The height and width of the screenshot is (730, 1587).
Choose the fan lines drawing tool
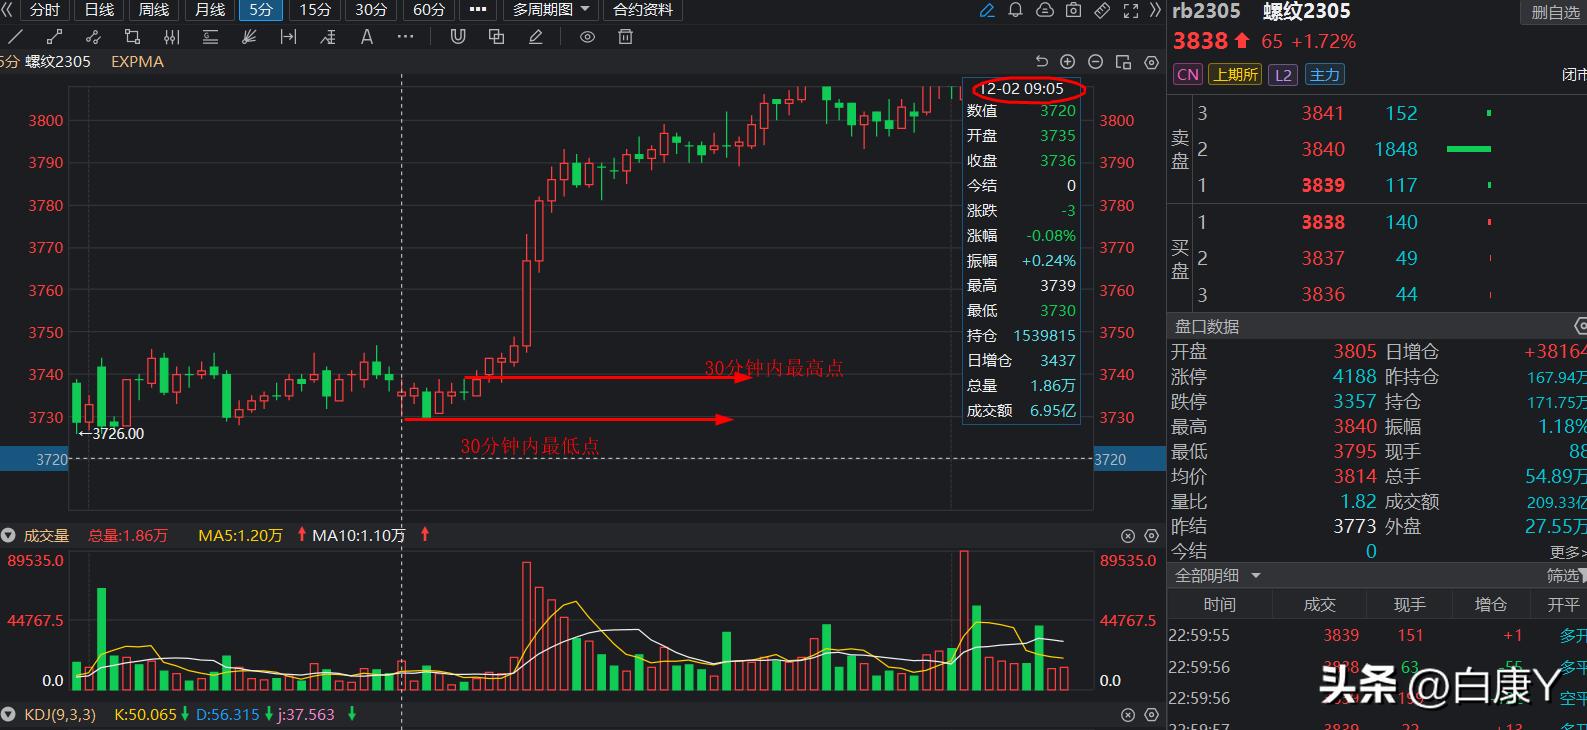coord(249,37)
